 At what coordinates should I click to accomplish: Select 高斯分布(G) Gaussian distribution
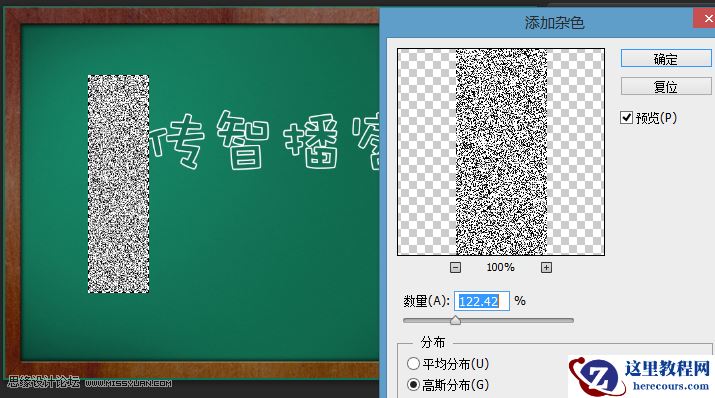[413, 384]
